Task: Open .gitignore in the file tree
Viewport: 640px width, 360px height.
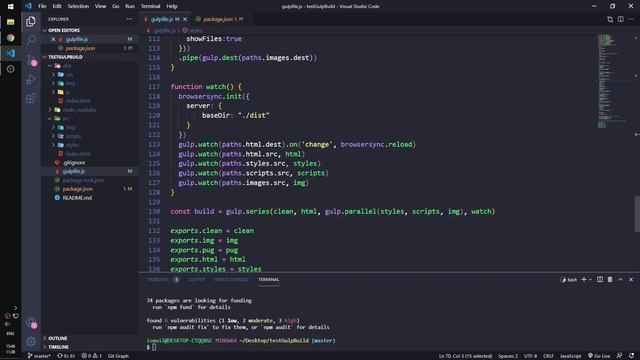Action: coord(74,162)
